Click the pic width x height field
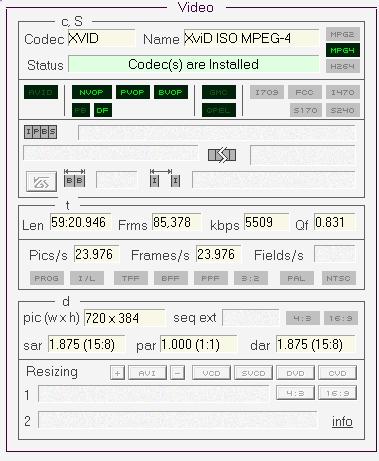 coord(124,318)
